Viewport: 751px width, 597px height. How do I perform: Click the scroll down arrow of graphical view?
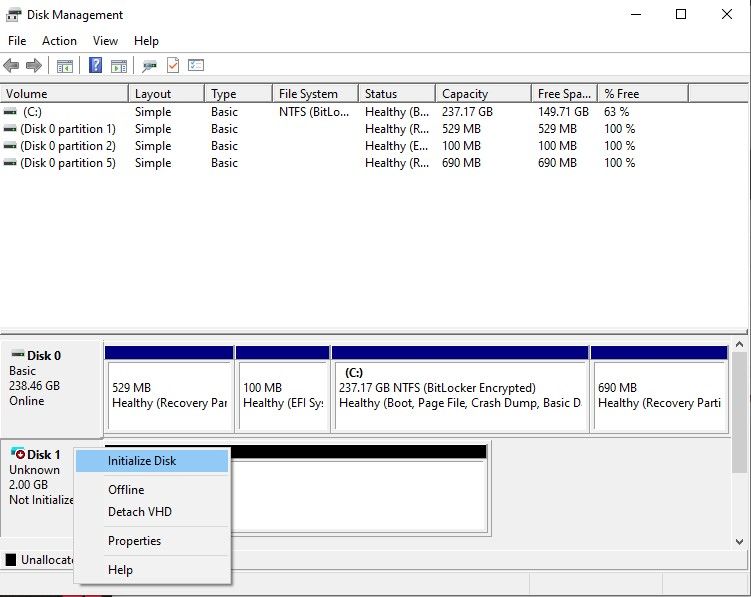[740, 541]
